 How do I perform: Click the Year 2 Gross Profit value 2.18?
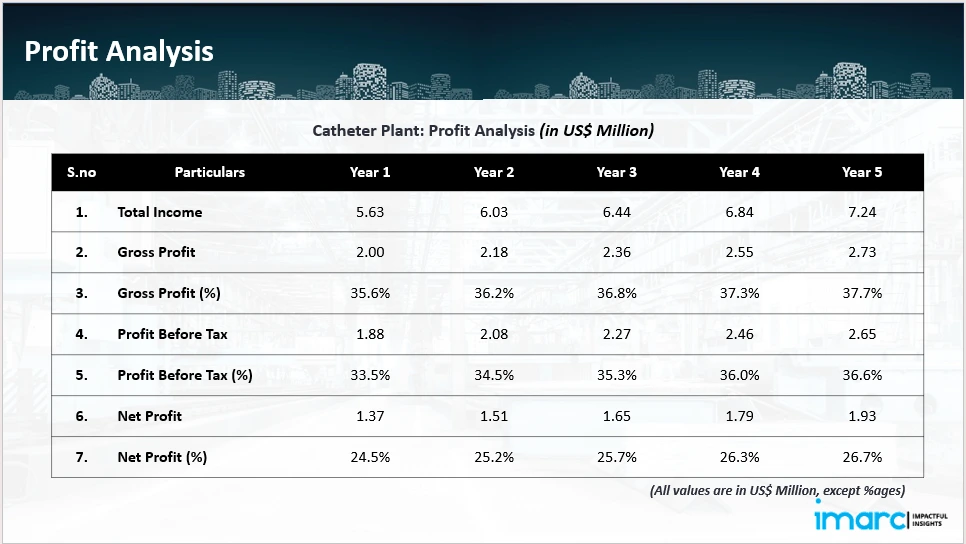(494, 253)
